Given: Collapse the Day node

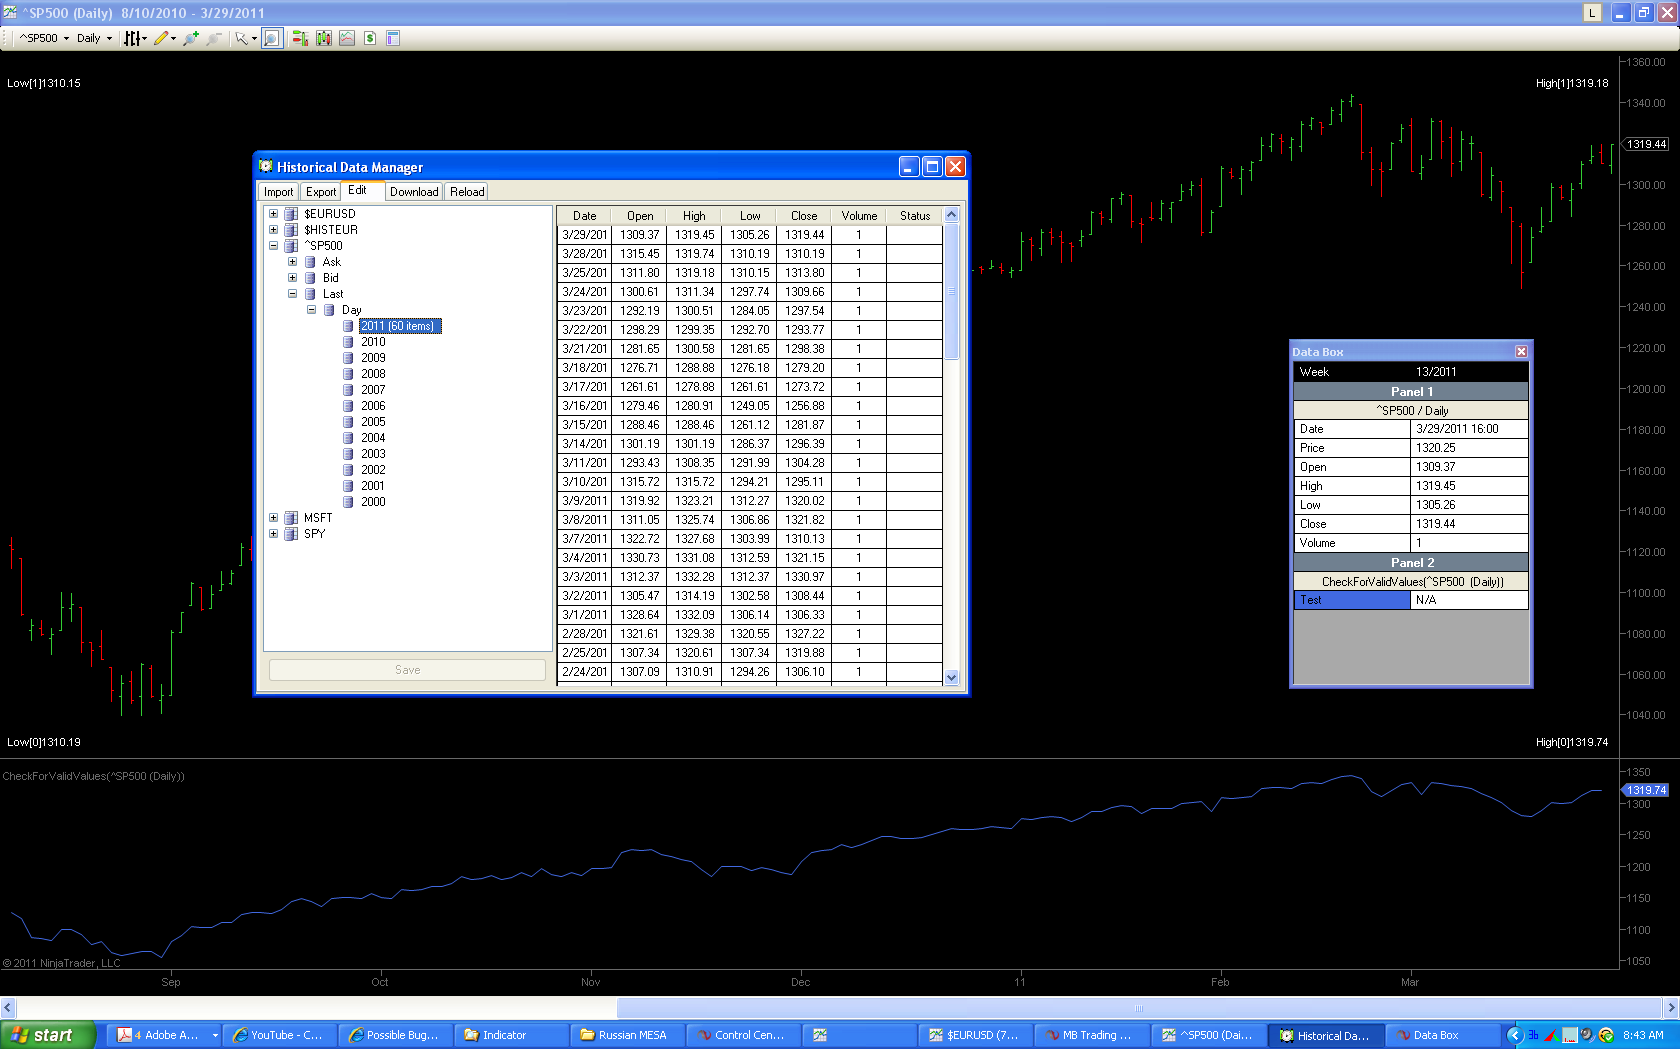Looking at the screenshot, I should [x=311, y=310].
